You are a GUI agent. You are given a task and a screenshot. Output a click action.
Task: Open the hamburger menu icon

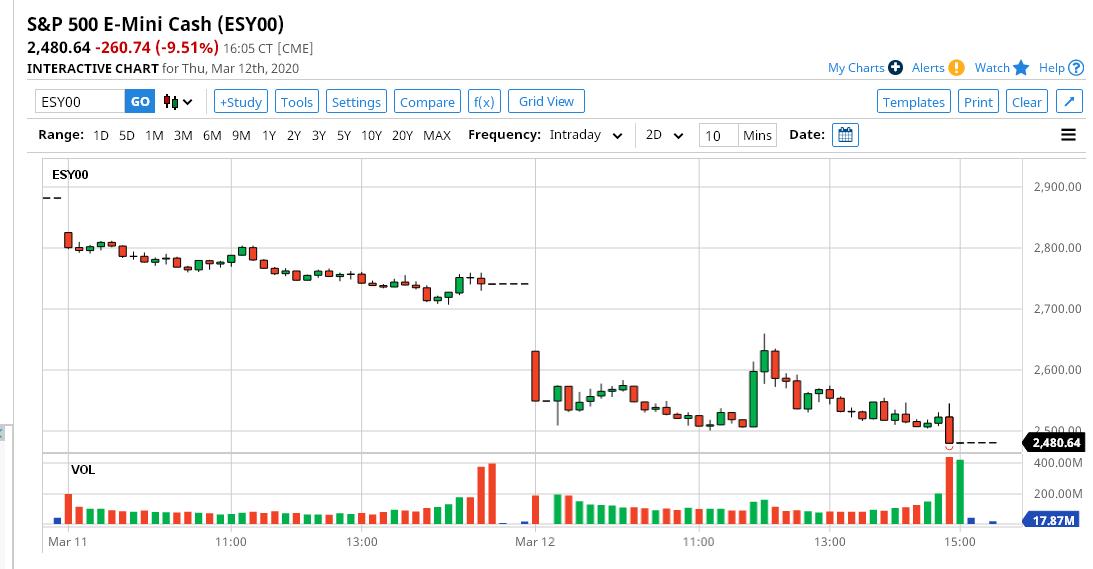(x=1068, y=135)
